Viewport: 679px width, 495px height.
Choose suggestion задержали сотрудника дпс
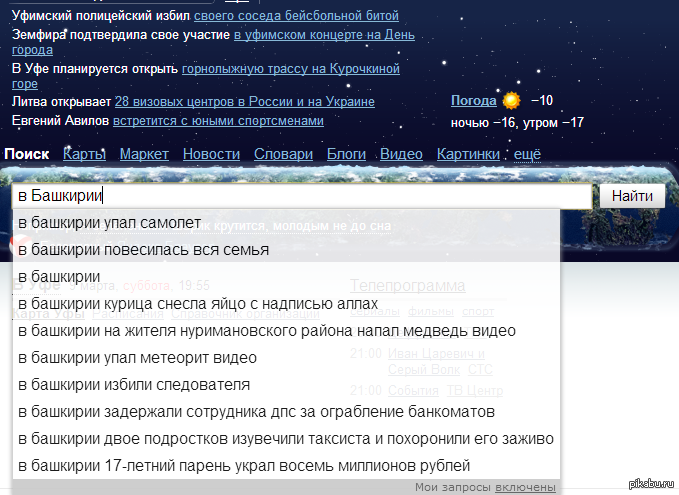(286, 411)
